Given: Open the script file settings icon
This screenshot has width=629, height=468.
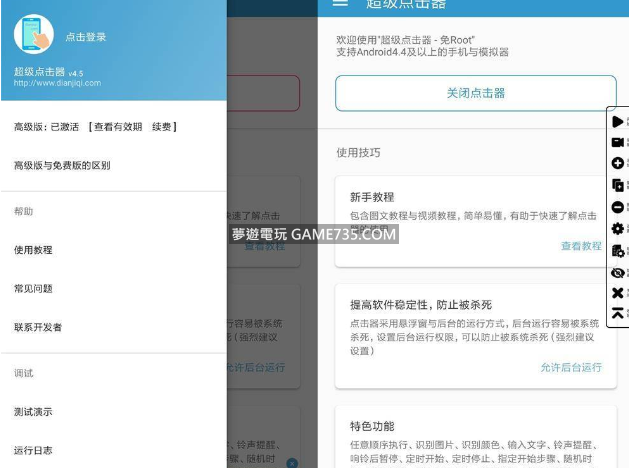Looking at the screenshot, I should point(618,251).
